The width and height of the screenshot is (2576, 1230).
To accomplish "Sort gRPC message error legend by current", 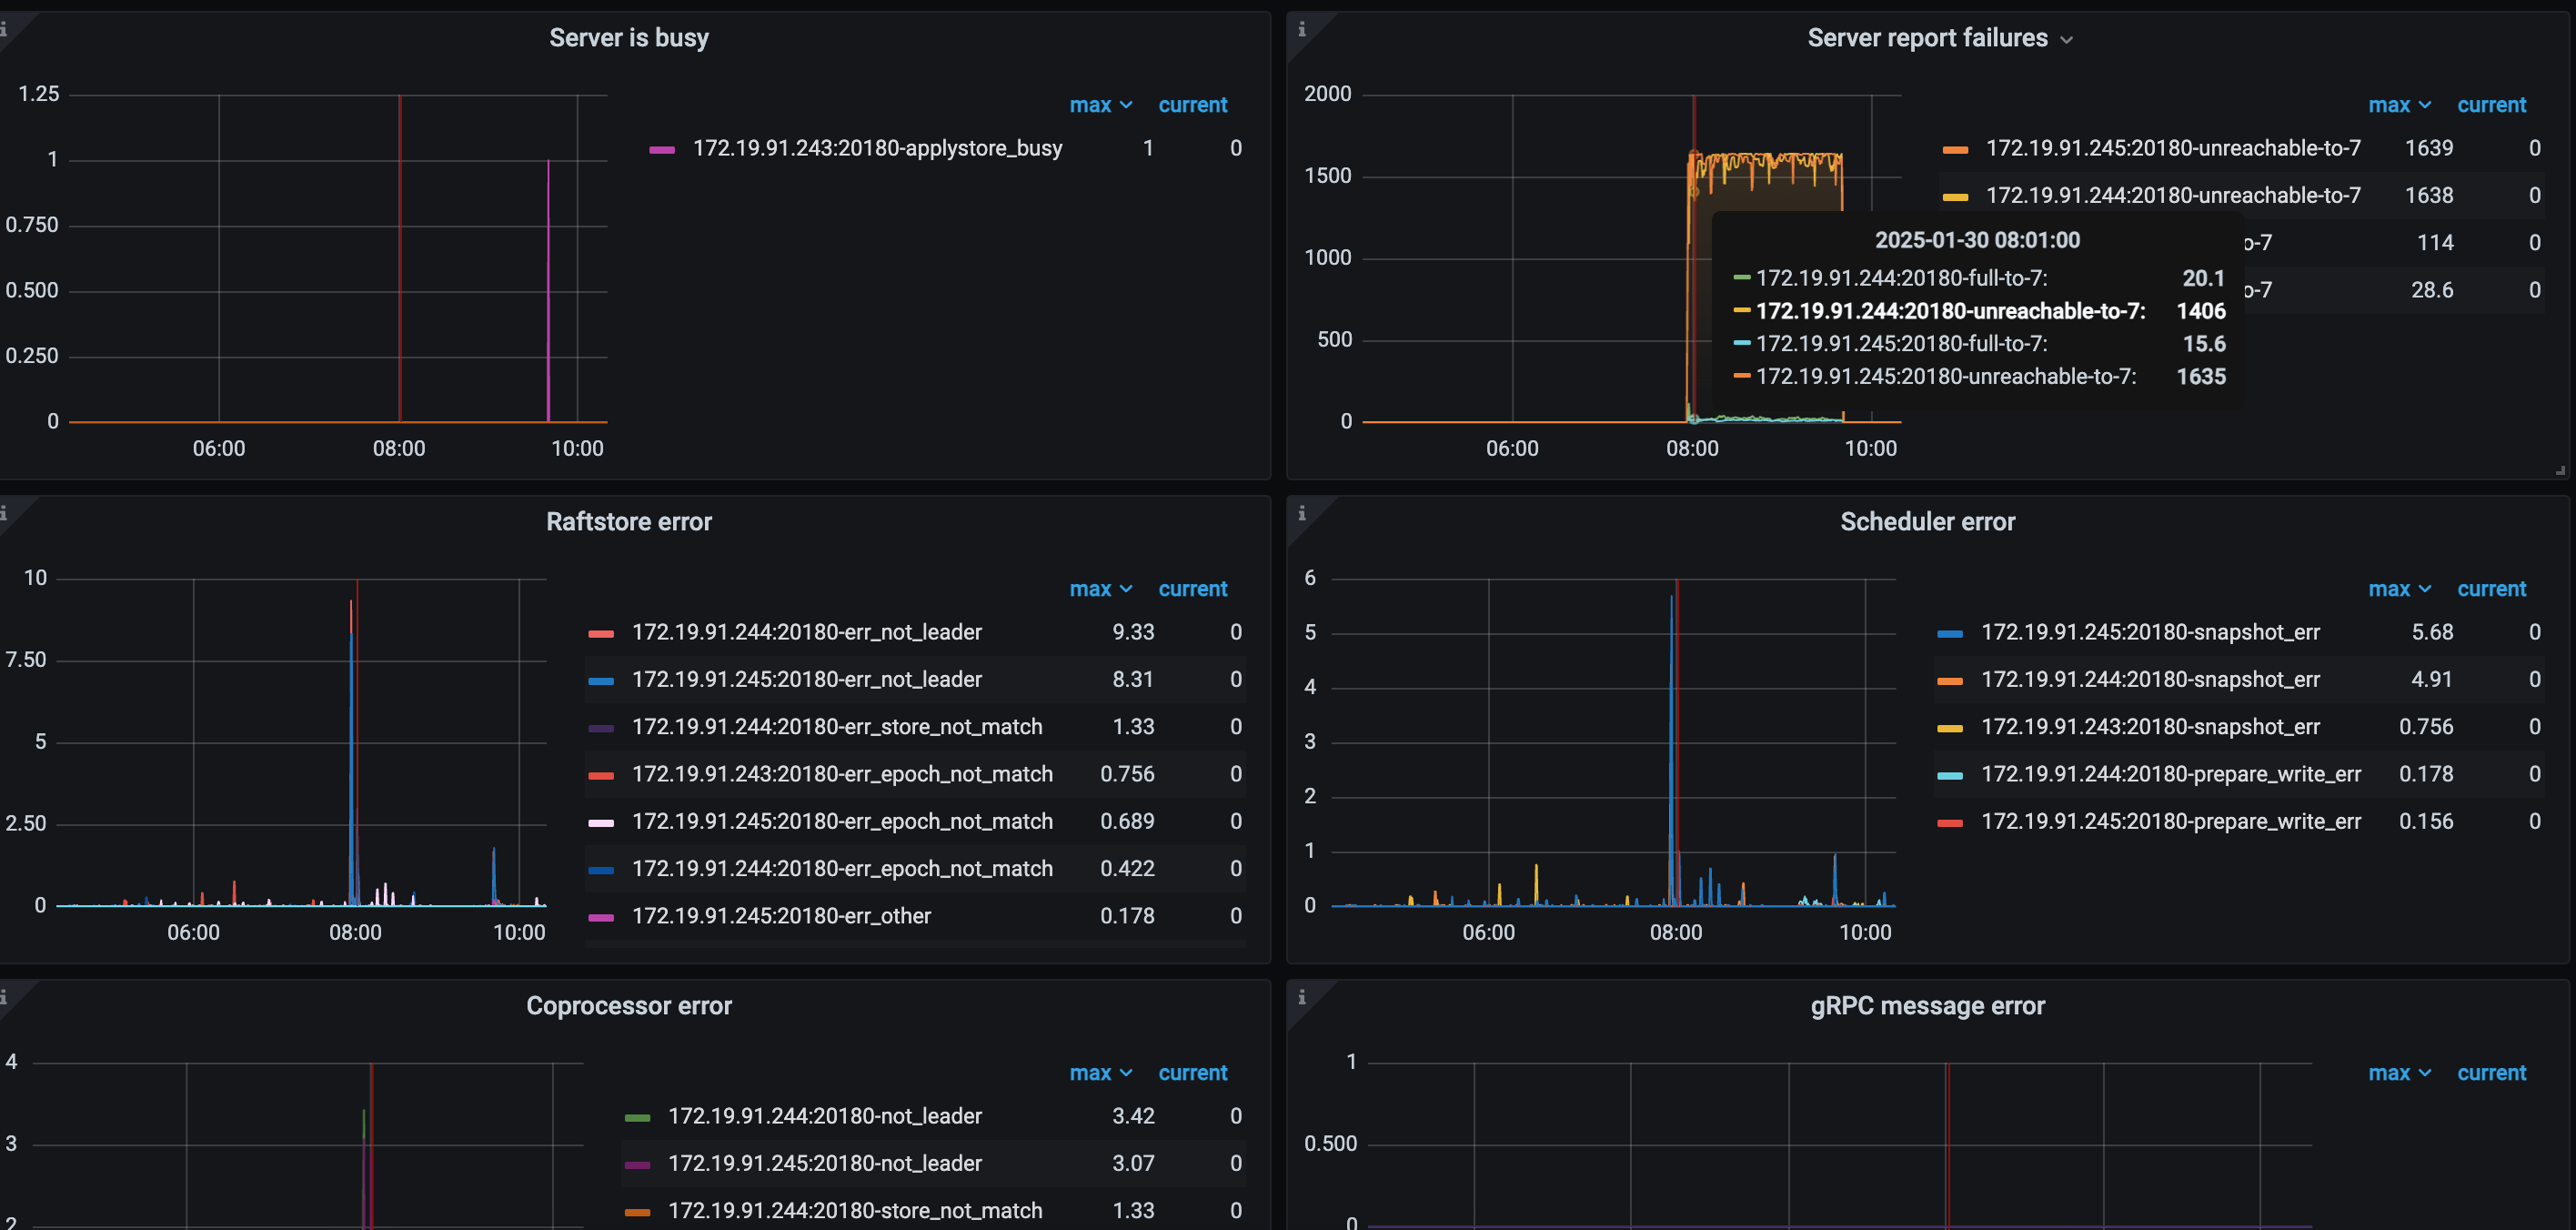I will coord(2491,1073).
